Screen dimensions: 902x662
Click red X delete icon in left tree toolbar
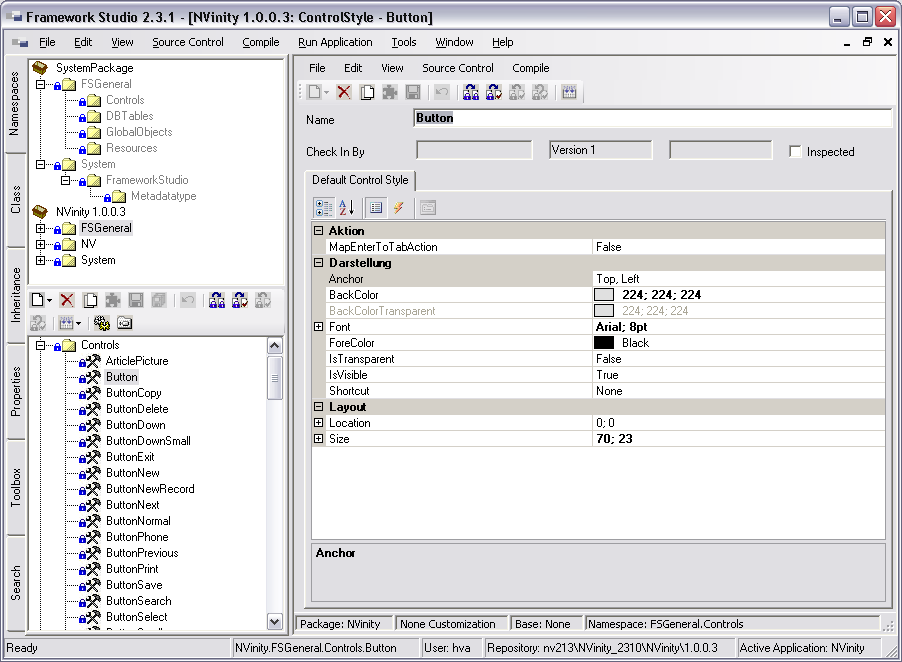pos(67,300)
